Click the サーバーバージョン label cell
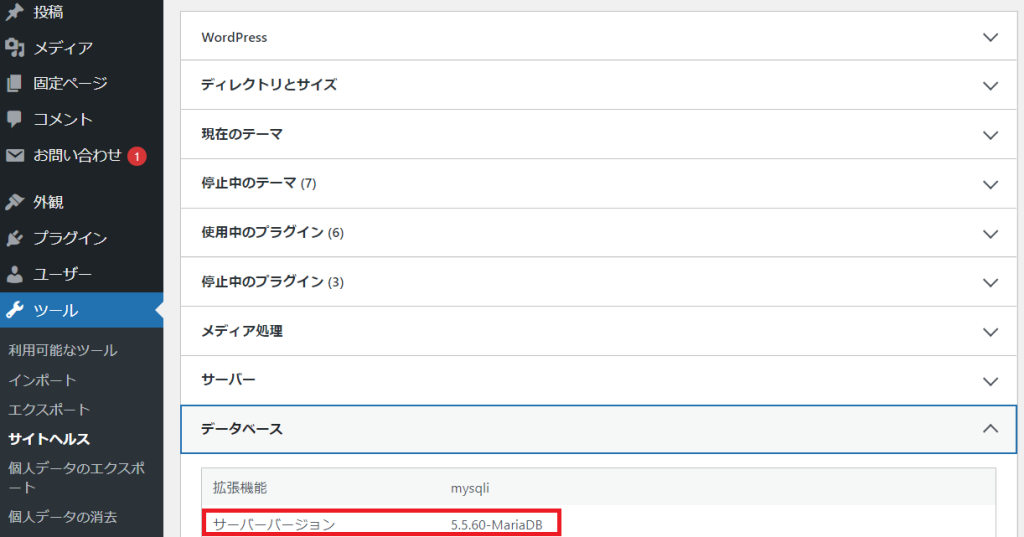 click(274, 525)
